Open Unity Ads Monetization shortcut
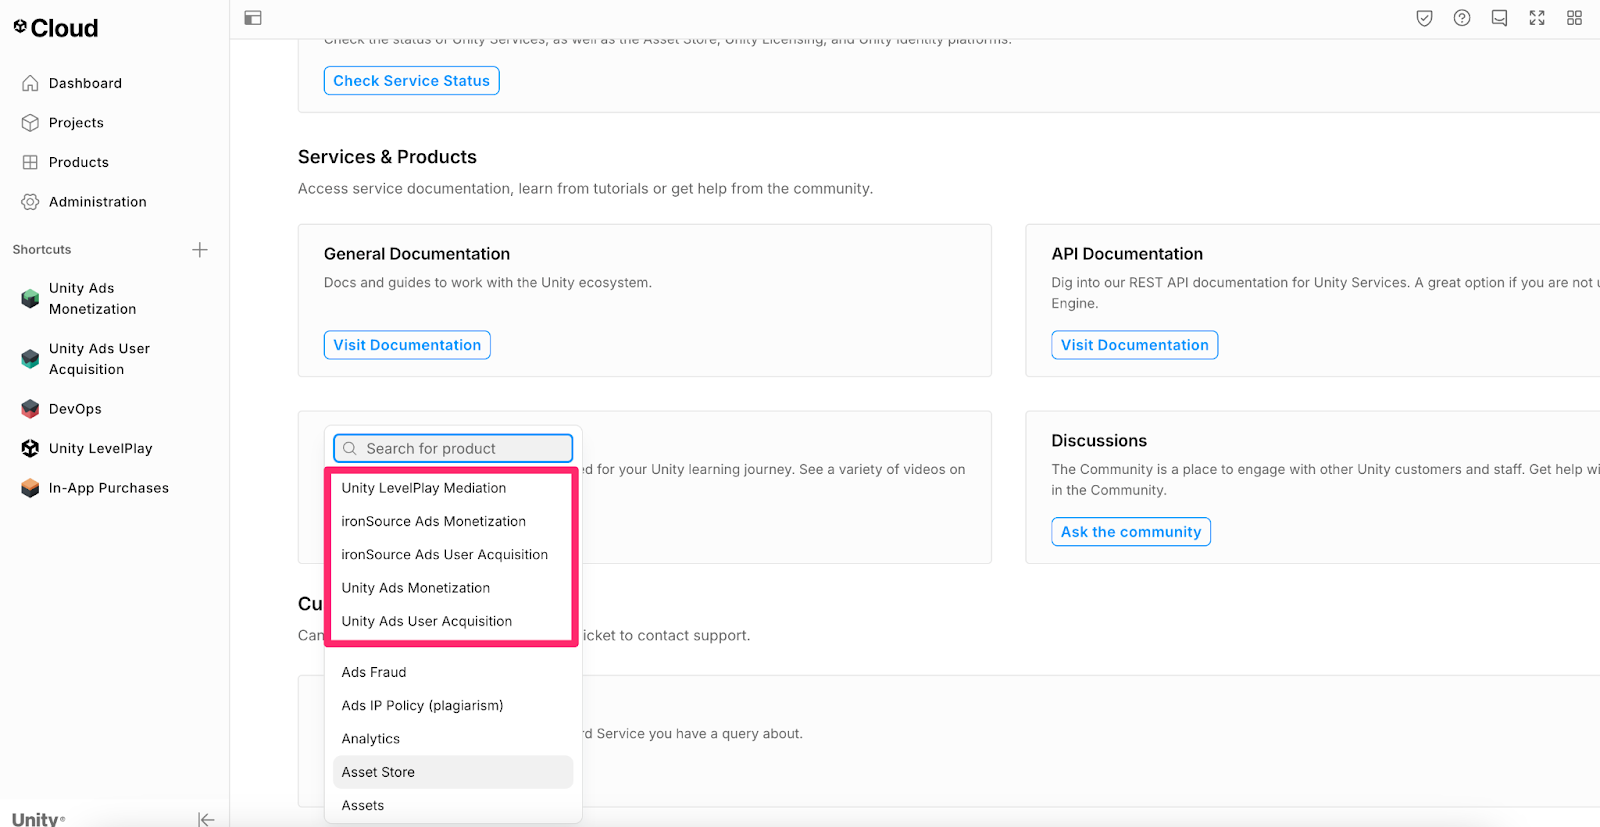This screenshot has height=827, width=1600. pyautogui.click(x=92, y=299)
